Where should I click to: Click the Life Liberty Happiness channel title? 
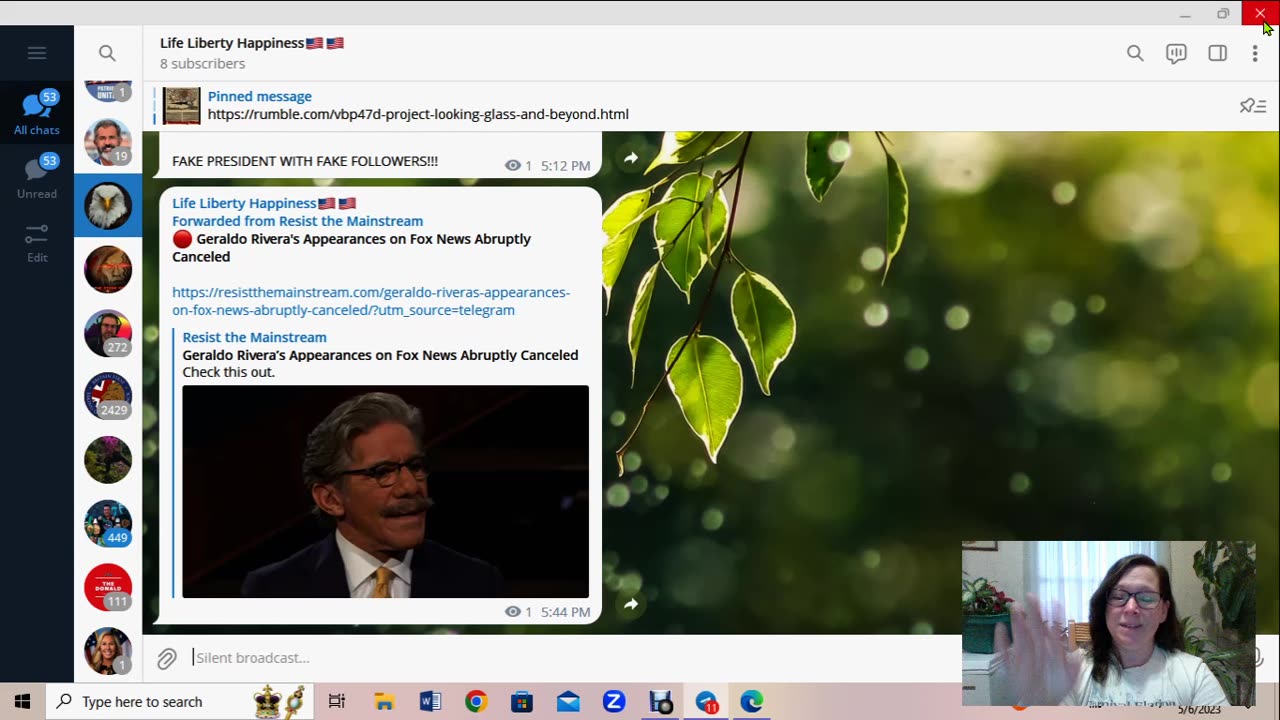click(252, 43)
